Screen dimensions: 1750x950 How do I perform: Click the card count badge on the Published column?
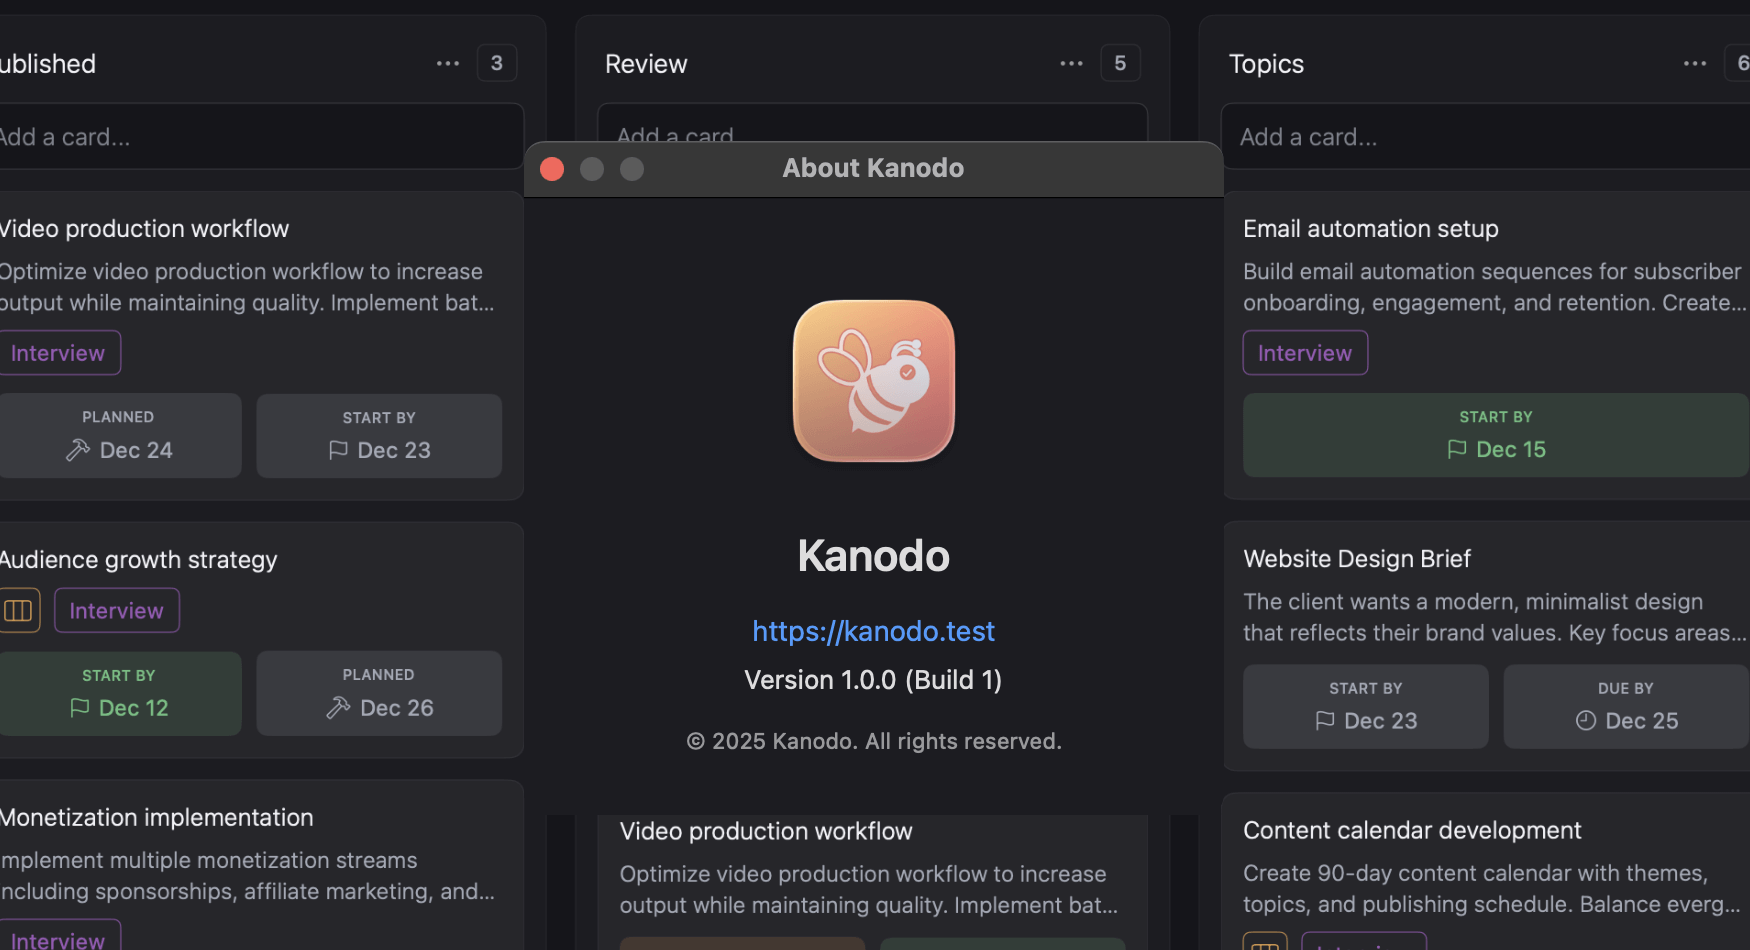tap(497, 62)
